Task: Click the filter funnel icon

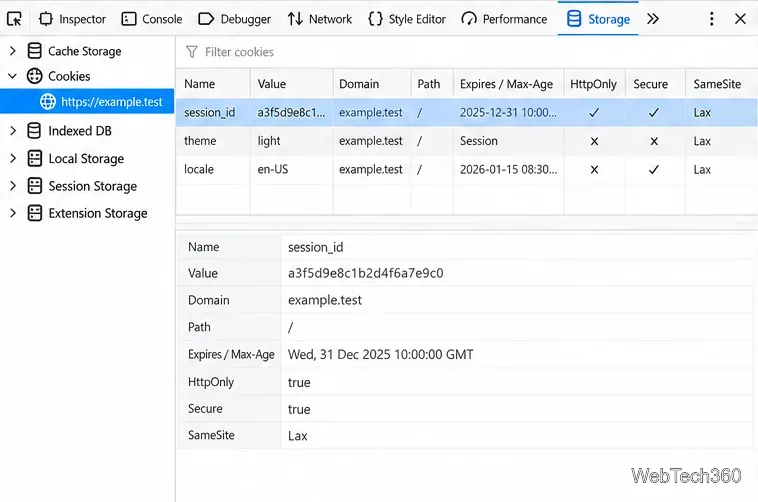Action: click(192, 52)
